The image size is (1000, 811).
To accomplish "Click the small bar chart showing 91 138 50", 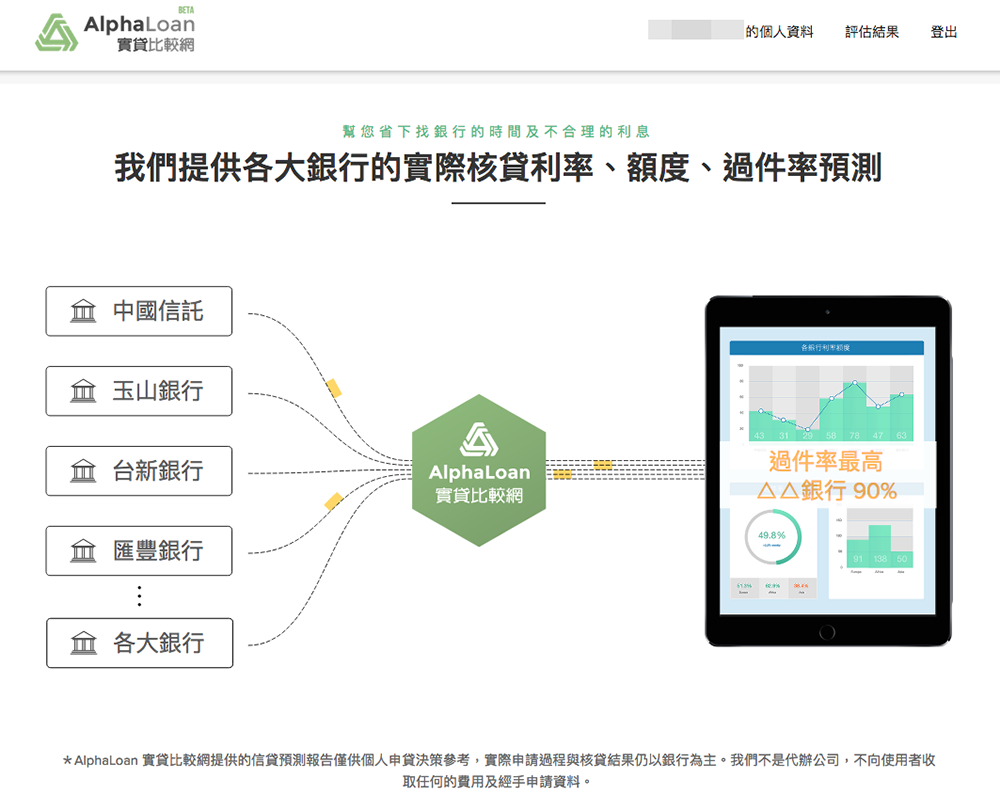I will tap(877, 543).
